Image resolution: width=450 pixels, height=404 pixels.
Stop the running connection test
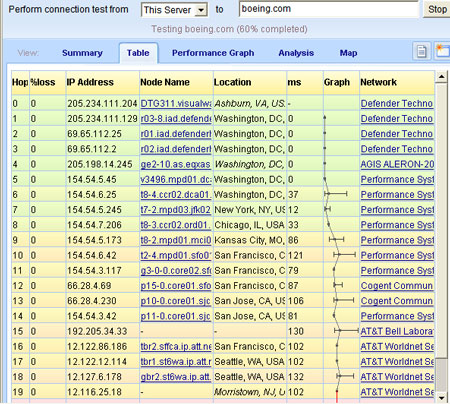coord(437,9)
